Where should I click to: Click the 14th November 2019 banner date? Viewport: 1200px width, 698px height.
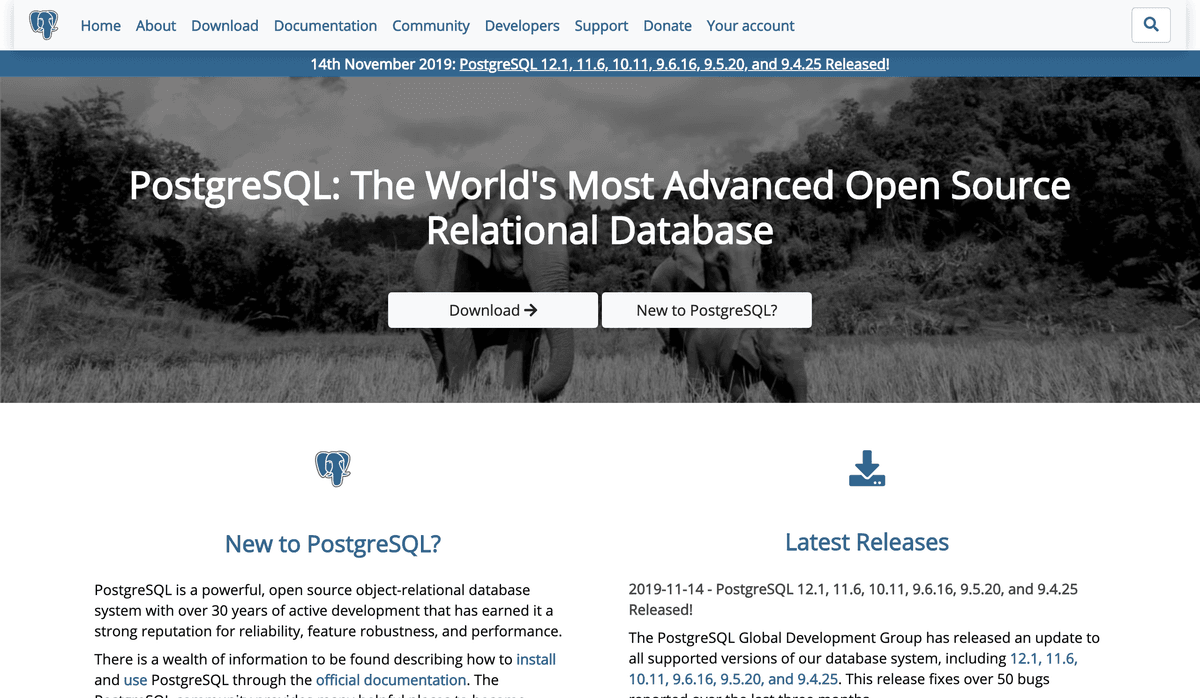click(382, 64)
